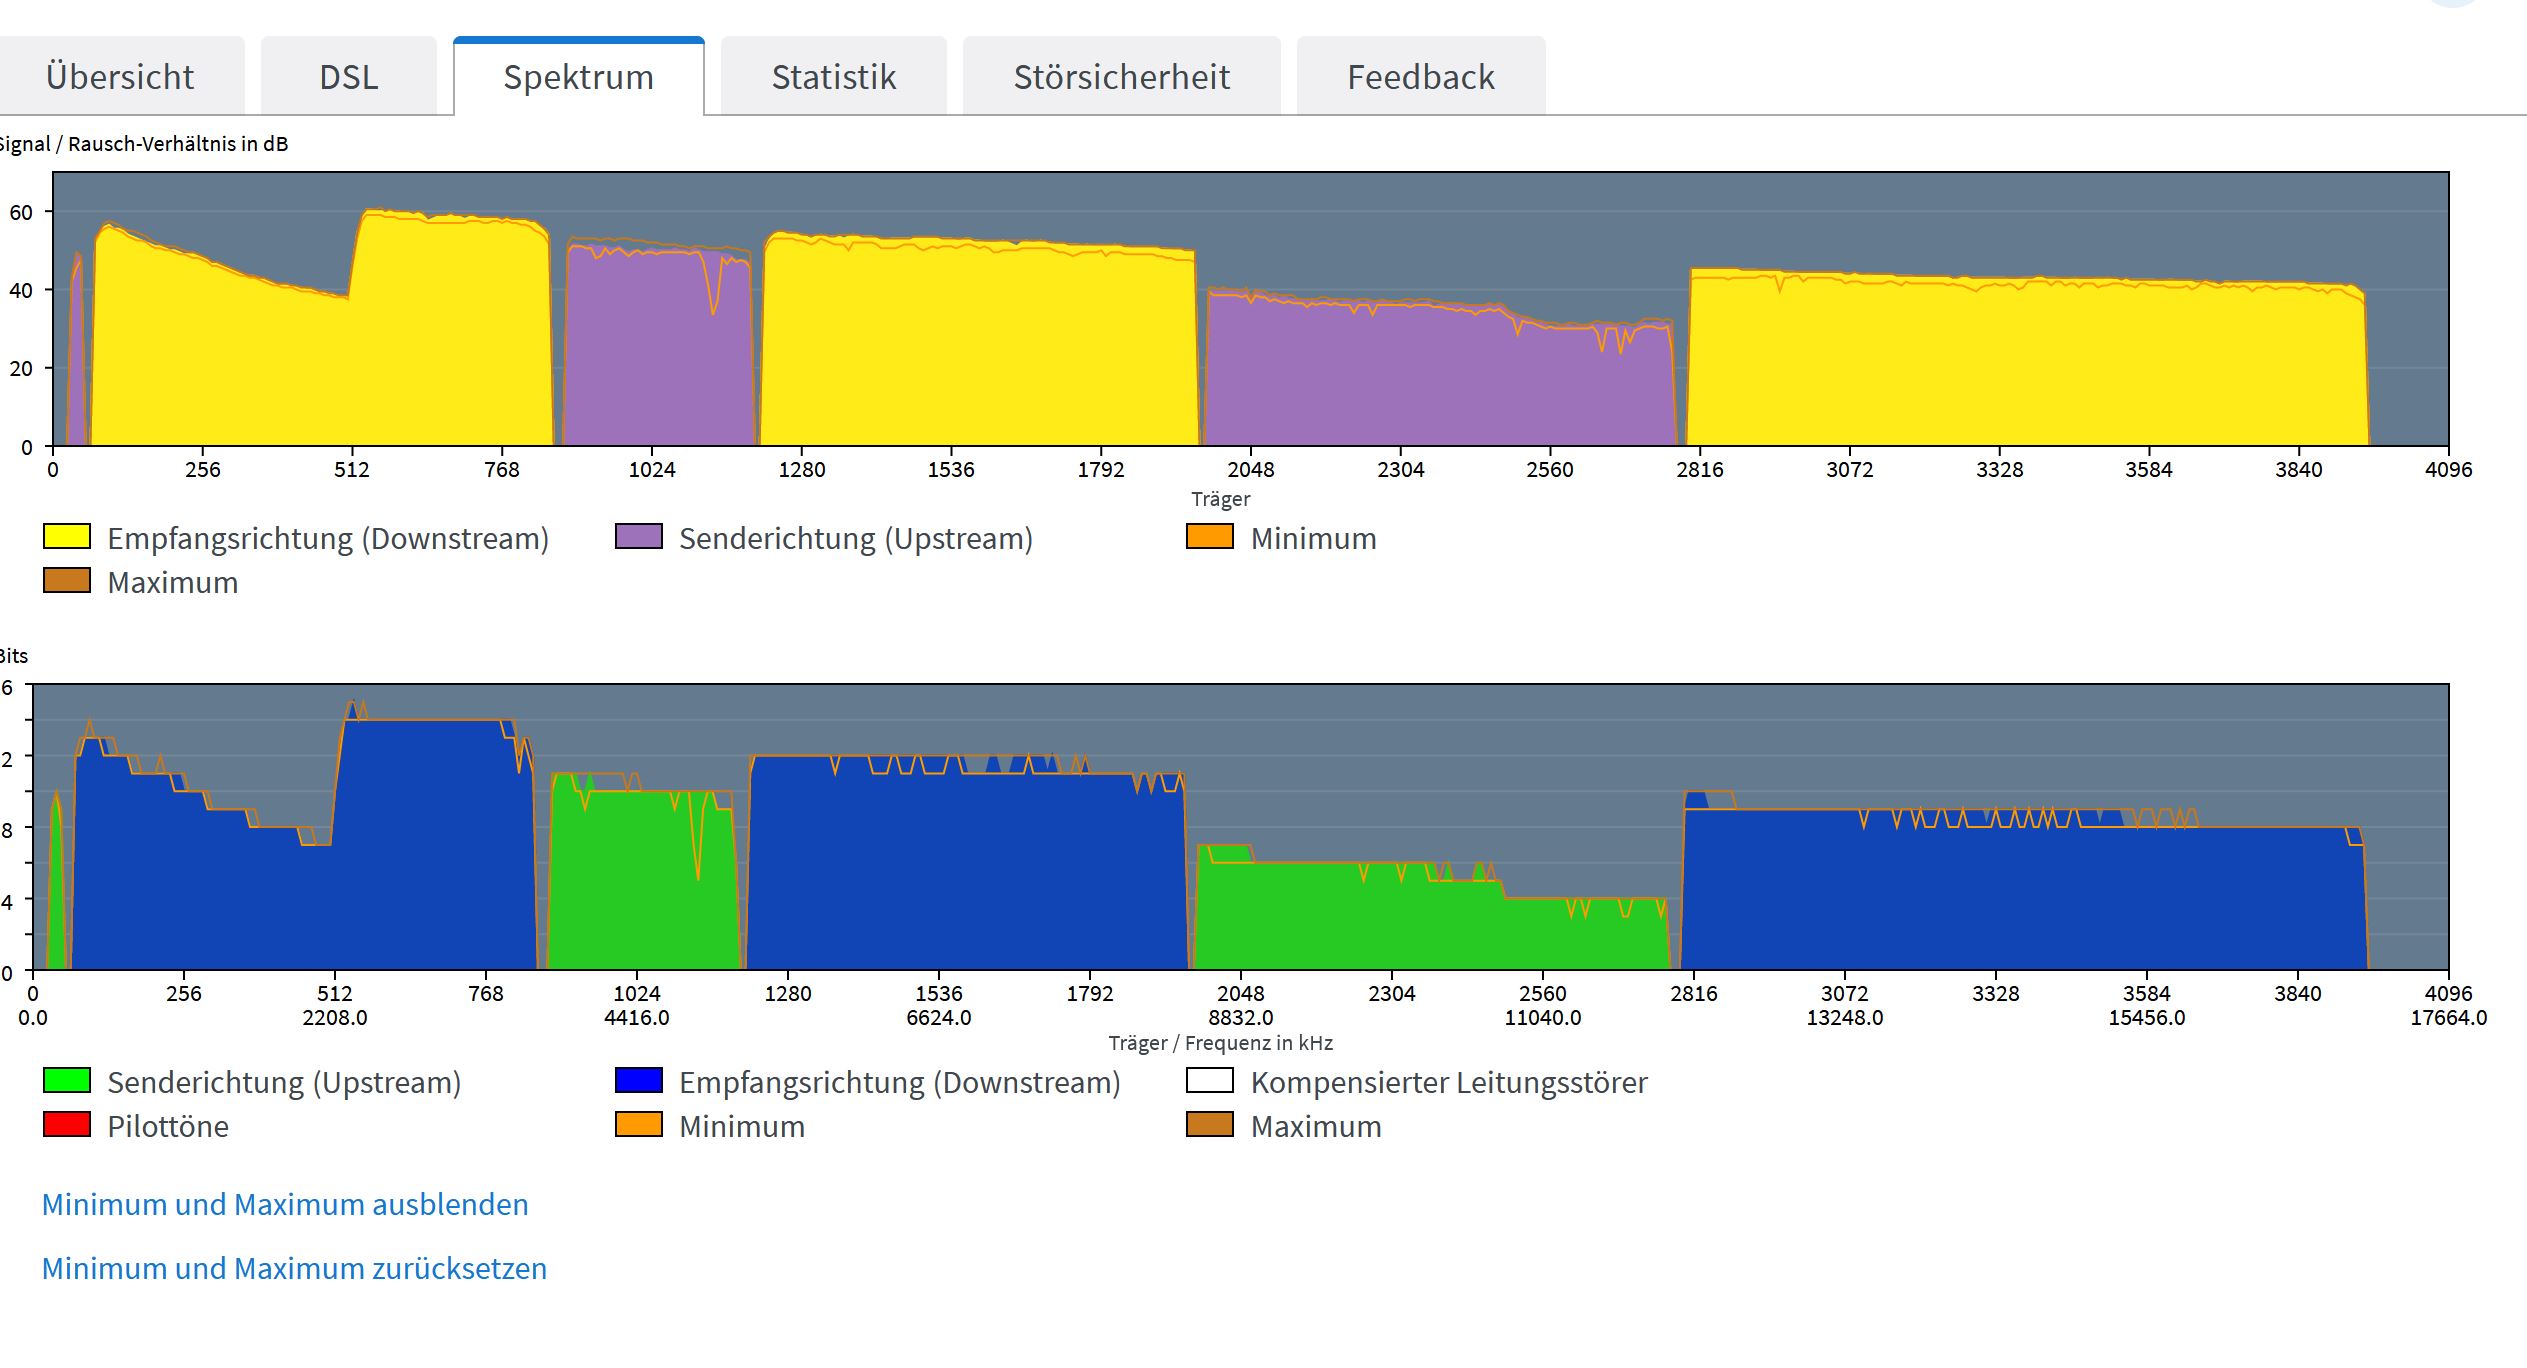Viewport: 2527px width, 1368px height.
Task: Open the Statistik tab
Action: coord(833,77)
